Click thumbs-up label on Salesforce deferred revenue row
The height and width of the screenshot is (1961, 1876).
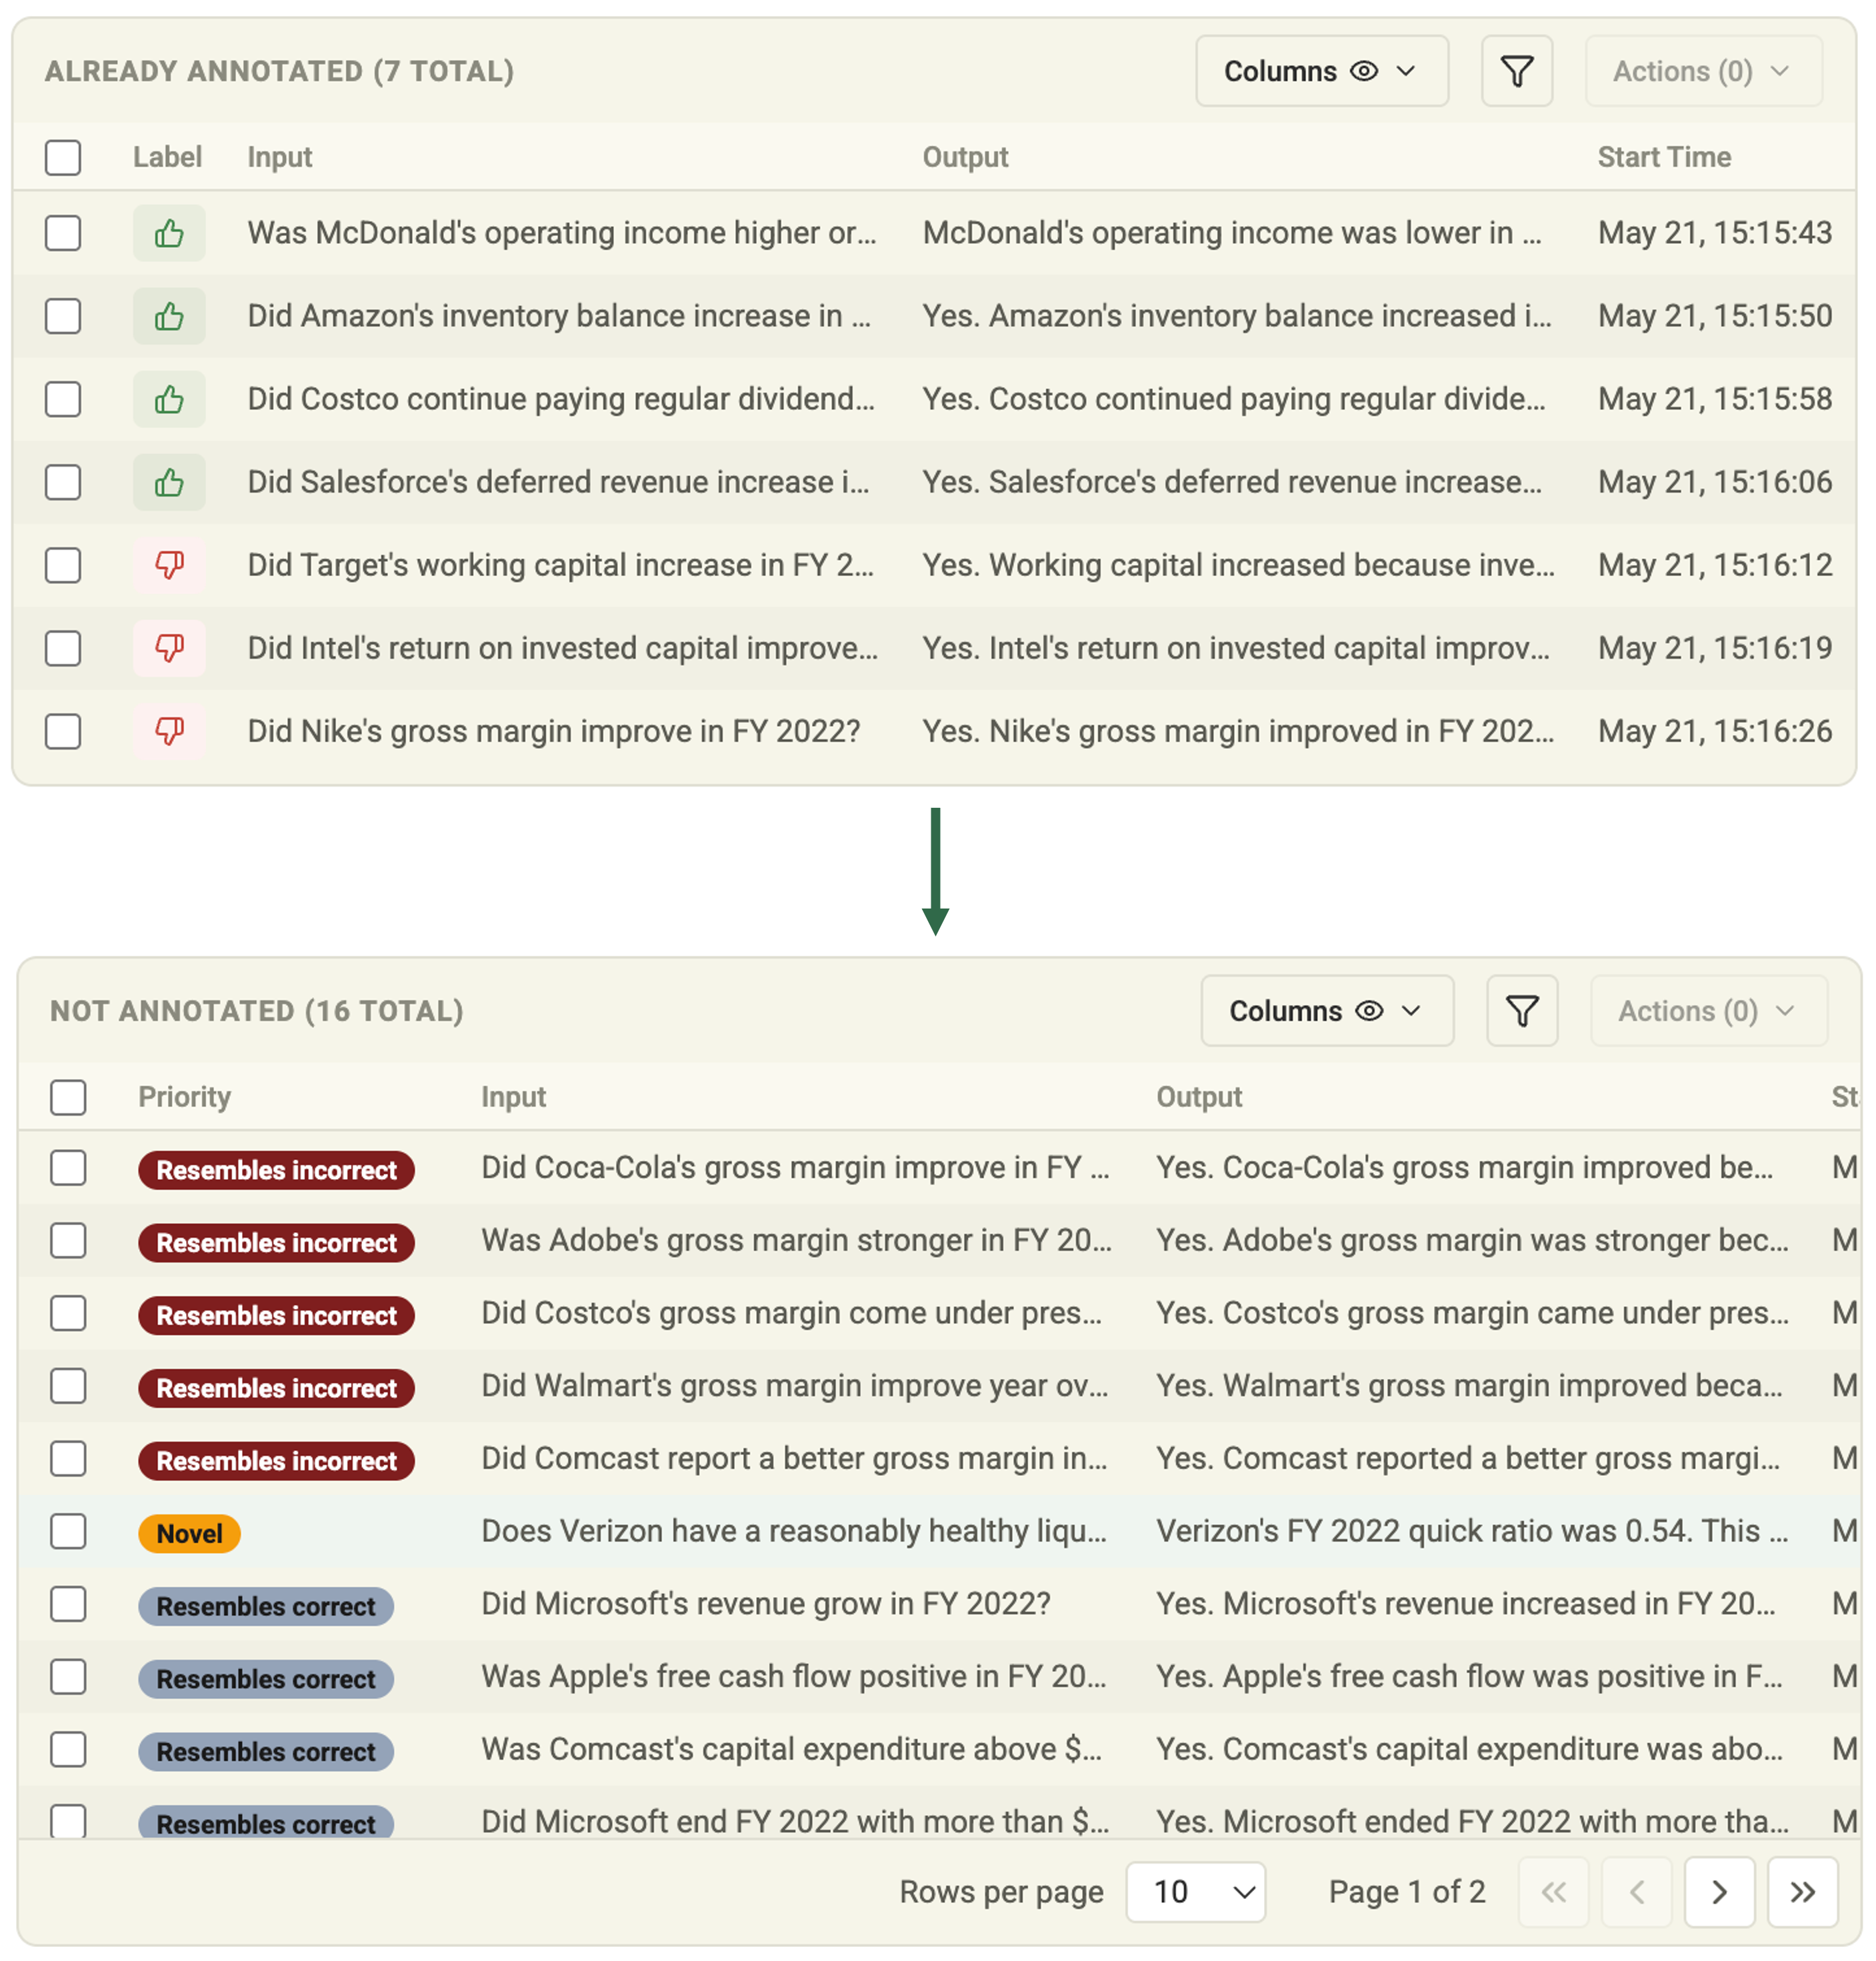coord(169,482)
